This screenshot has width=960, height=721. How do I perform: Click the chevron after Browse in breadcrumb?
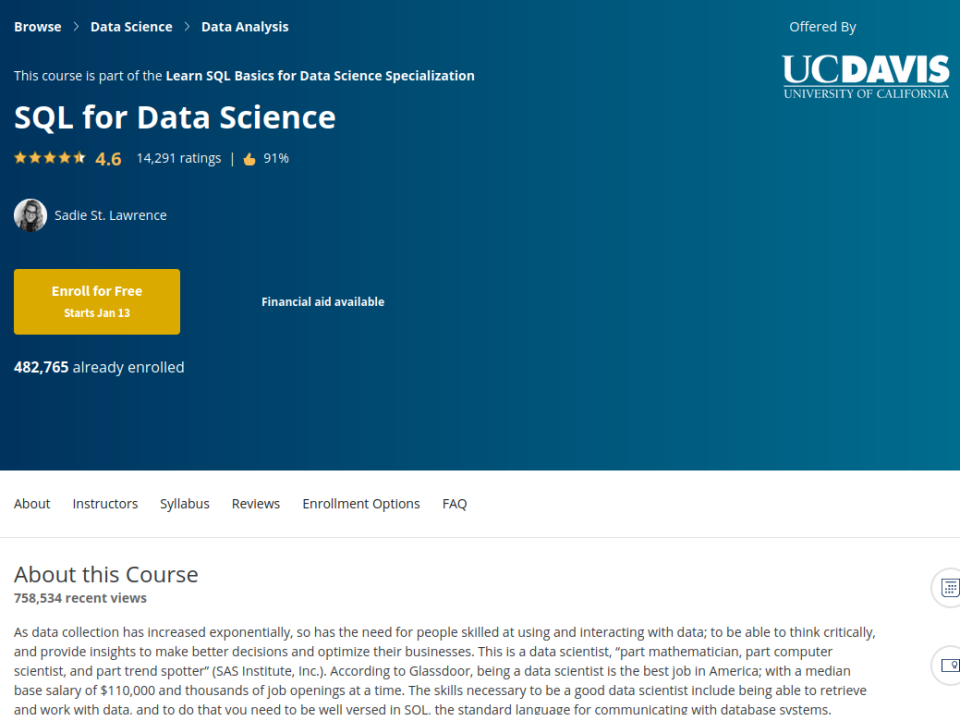coord(76,27)
